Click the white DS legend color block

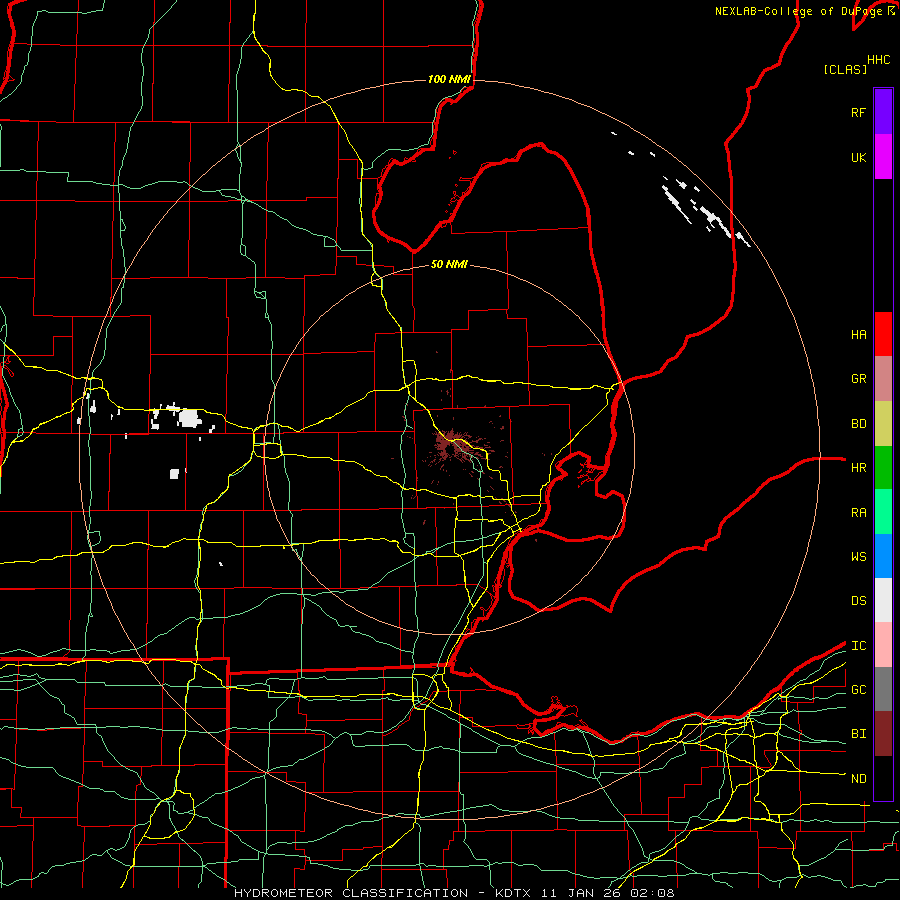pos(883,600)
